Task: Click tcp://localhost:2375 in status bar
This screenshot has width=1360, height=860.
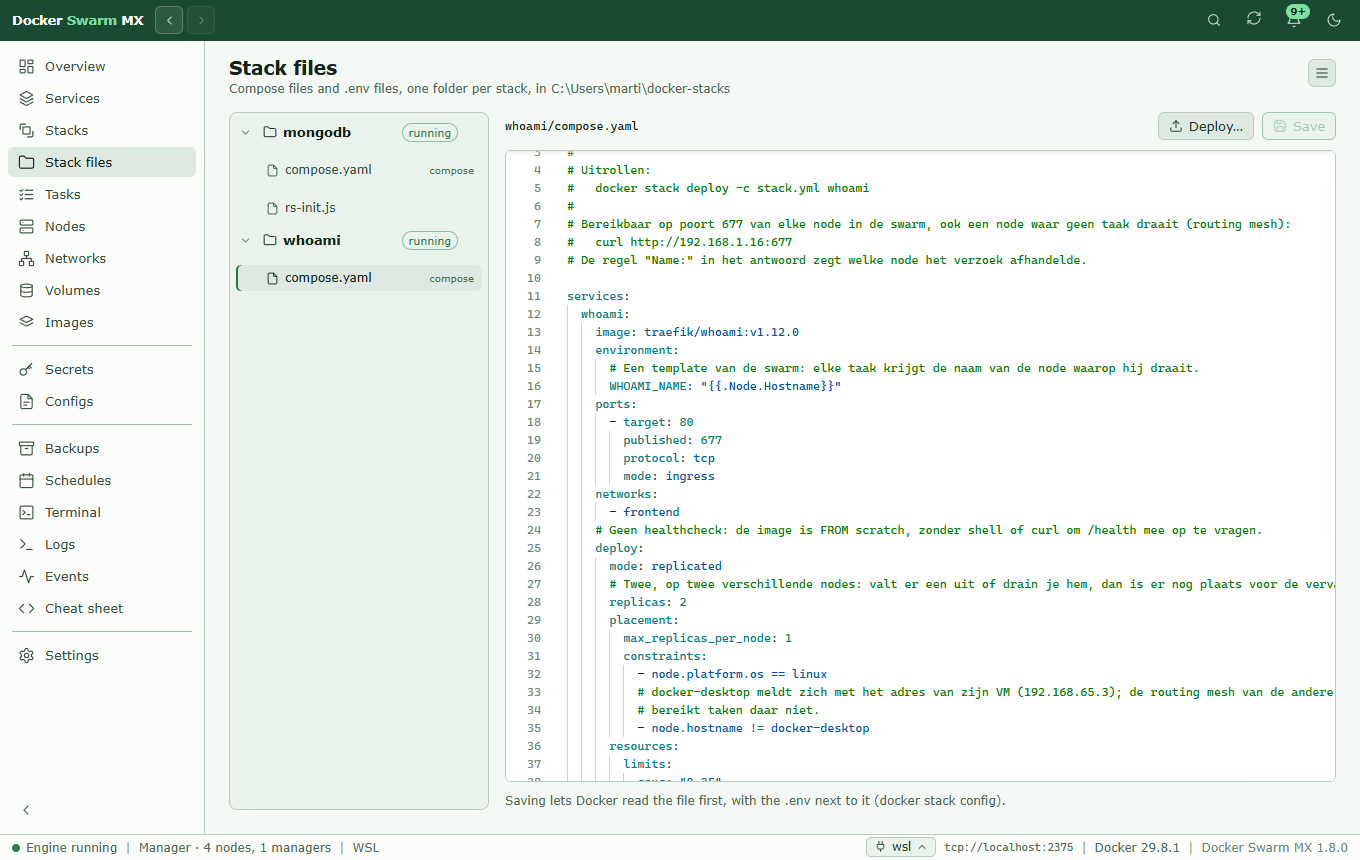Action: (1008, 847)
